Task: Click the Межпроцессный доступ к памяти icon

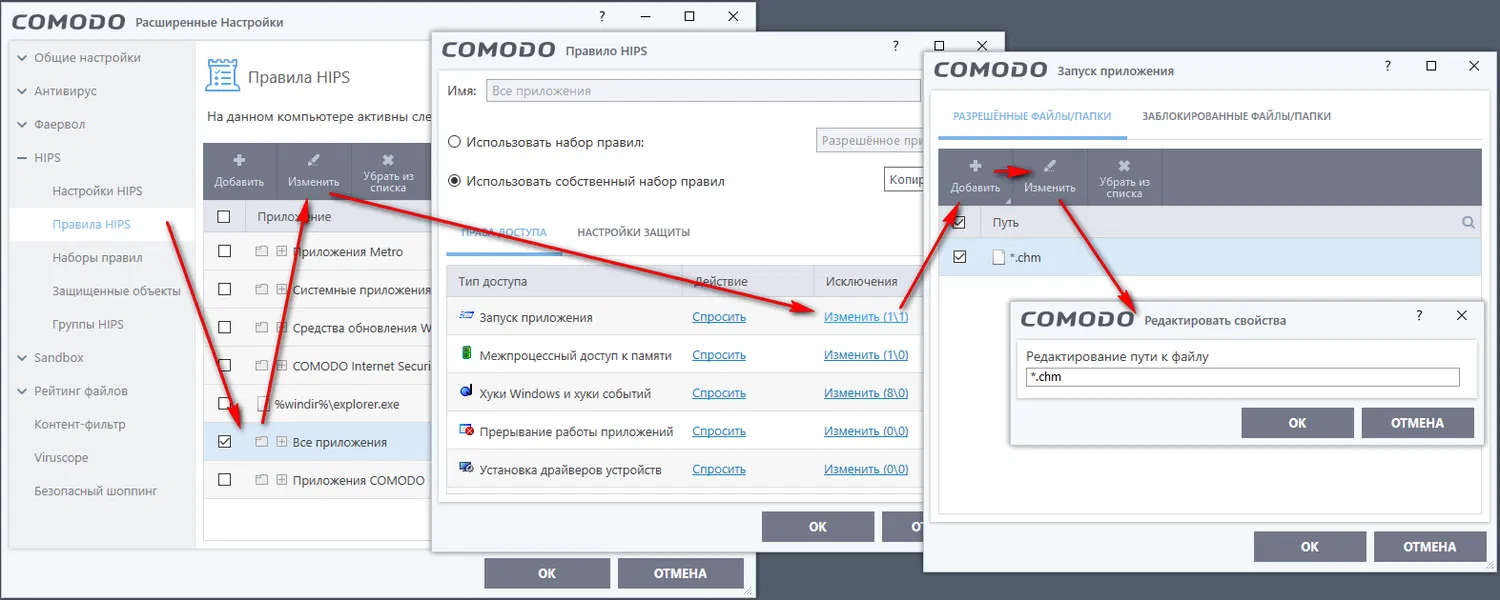Action: [x=466, y=354]
